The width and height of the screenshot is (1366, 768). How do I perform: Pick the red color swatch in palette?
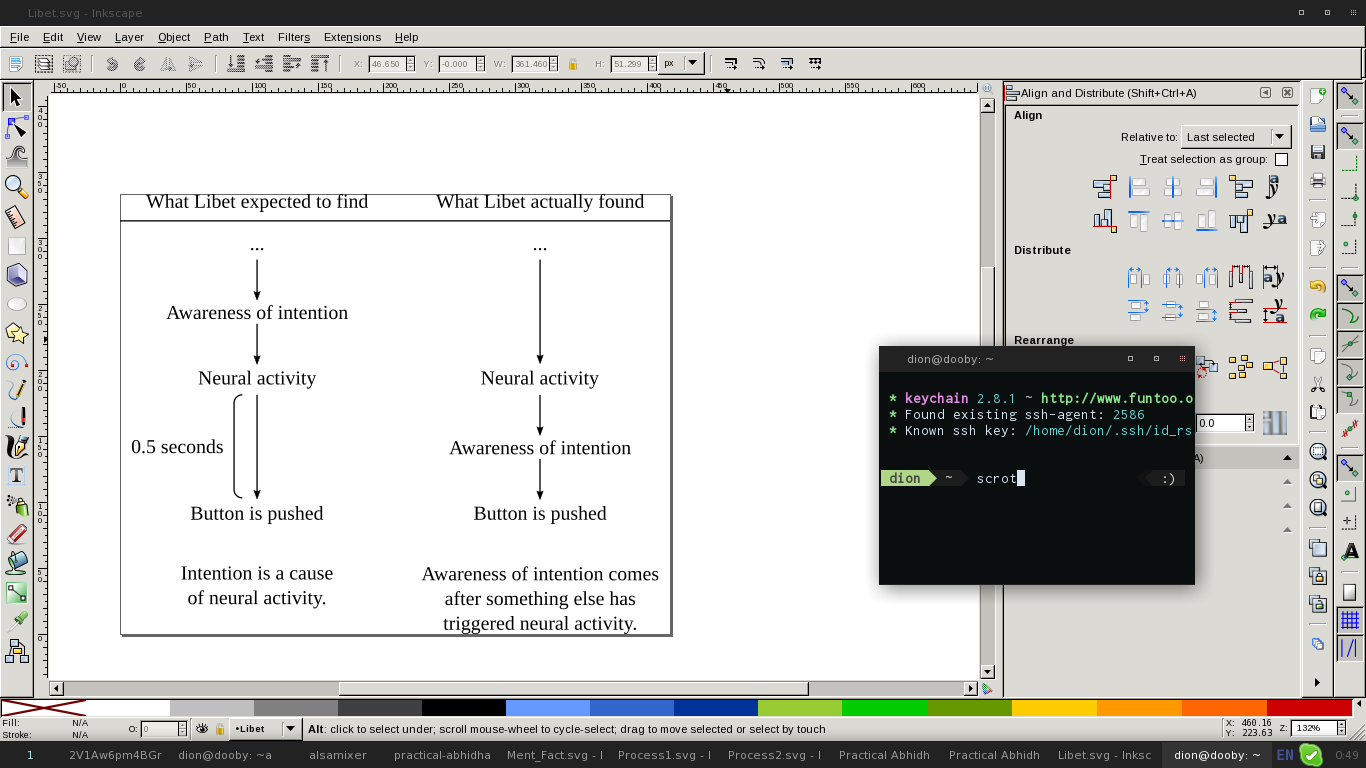tap(1310, 708)
